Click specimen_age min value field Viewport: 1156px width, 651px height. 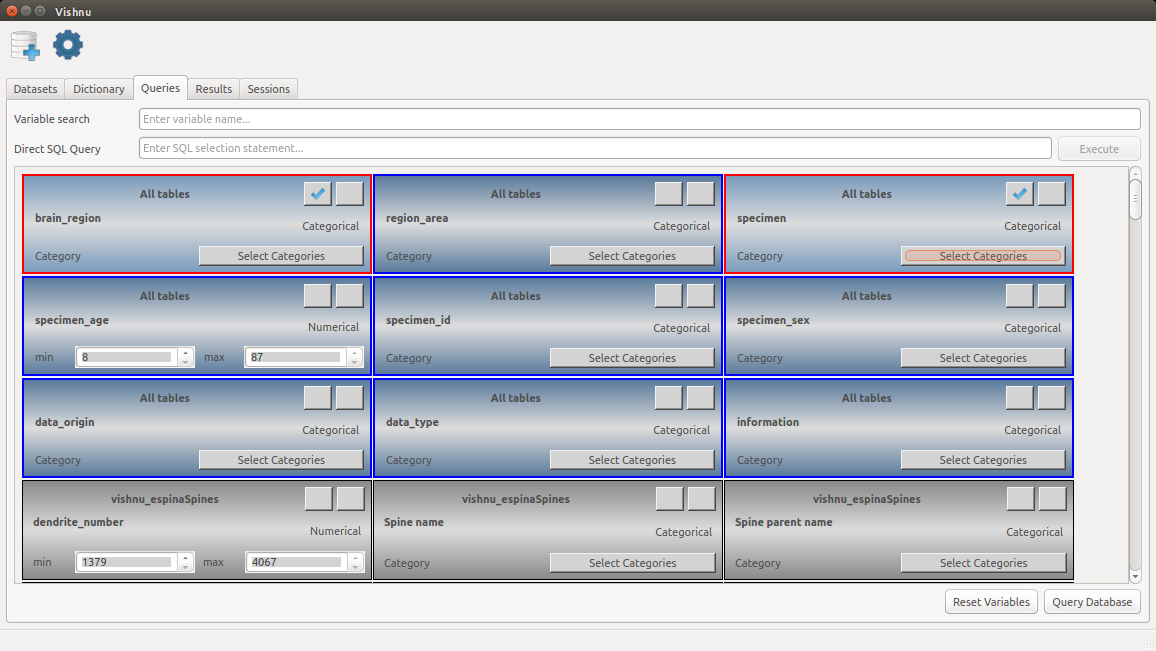click(x=127, y=357)
